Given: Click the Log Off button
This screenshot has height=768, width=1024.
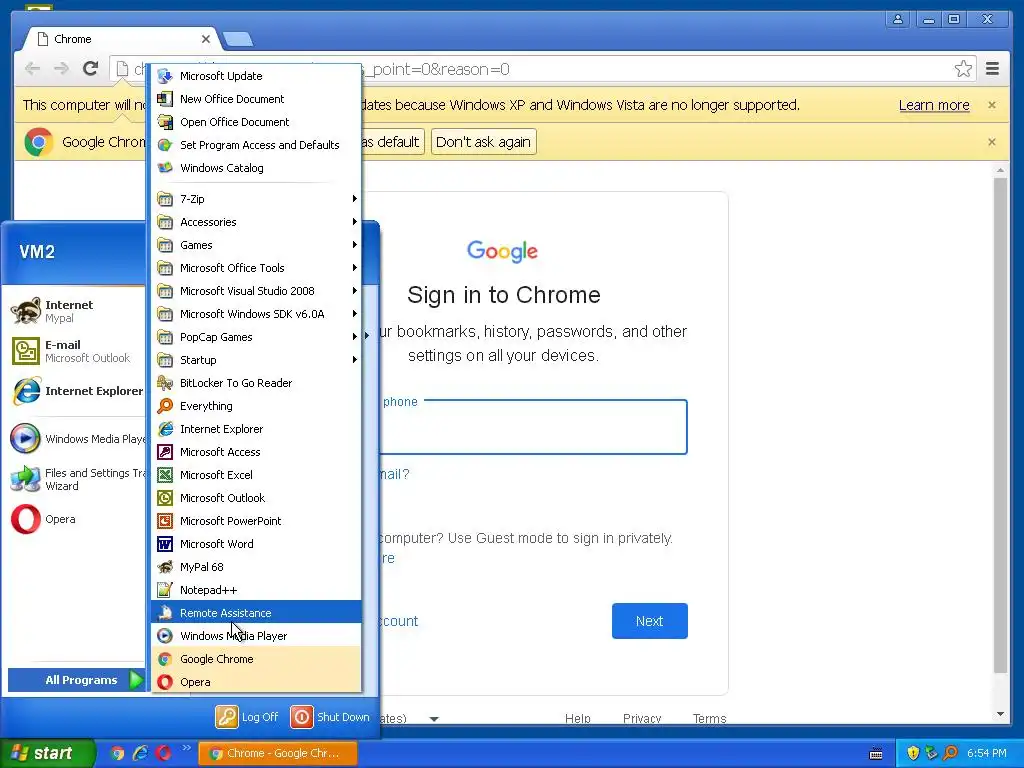Looking at the screenshot, I should point(248,716).
